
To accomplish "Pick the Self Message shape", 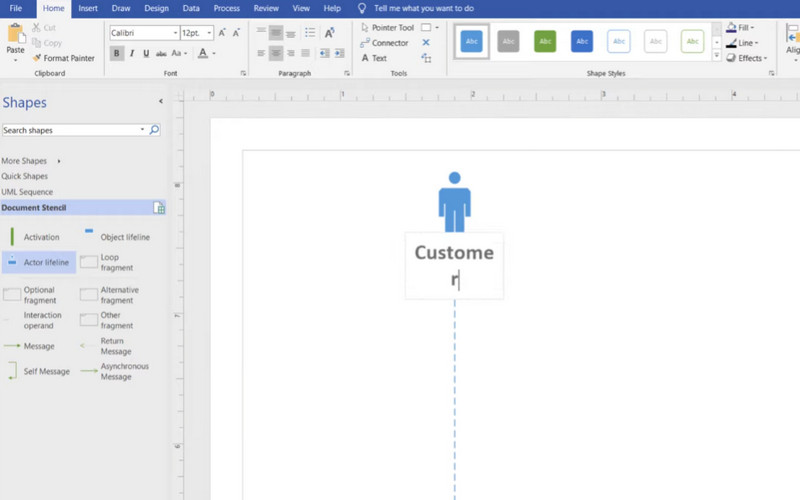I will (x=39, y=371).
